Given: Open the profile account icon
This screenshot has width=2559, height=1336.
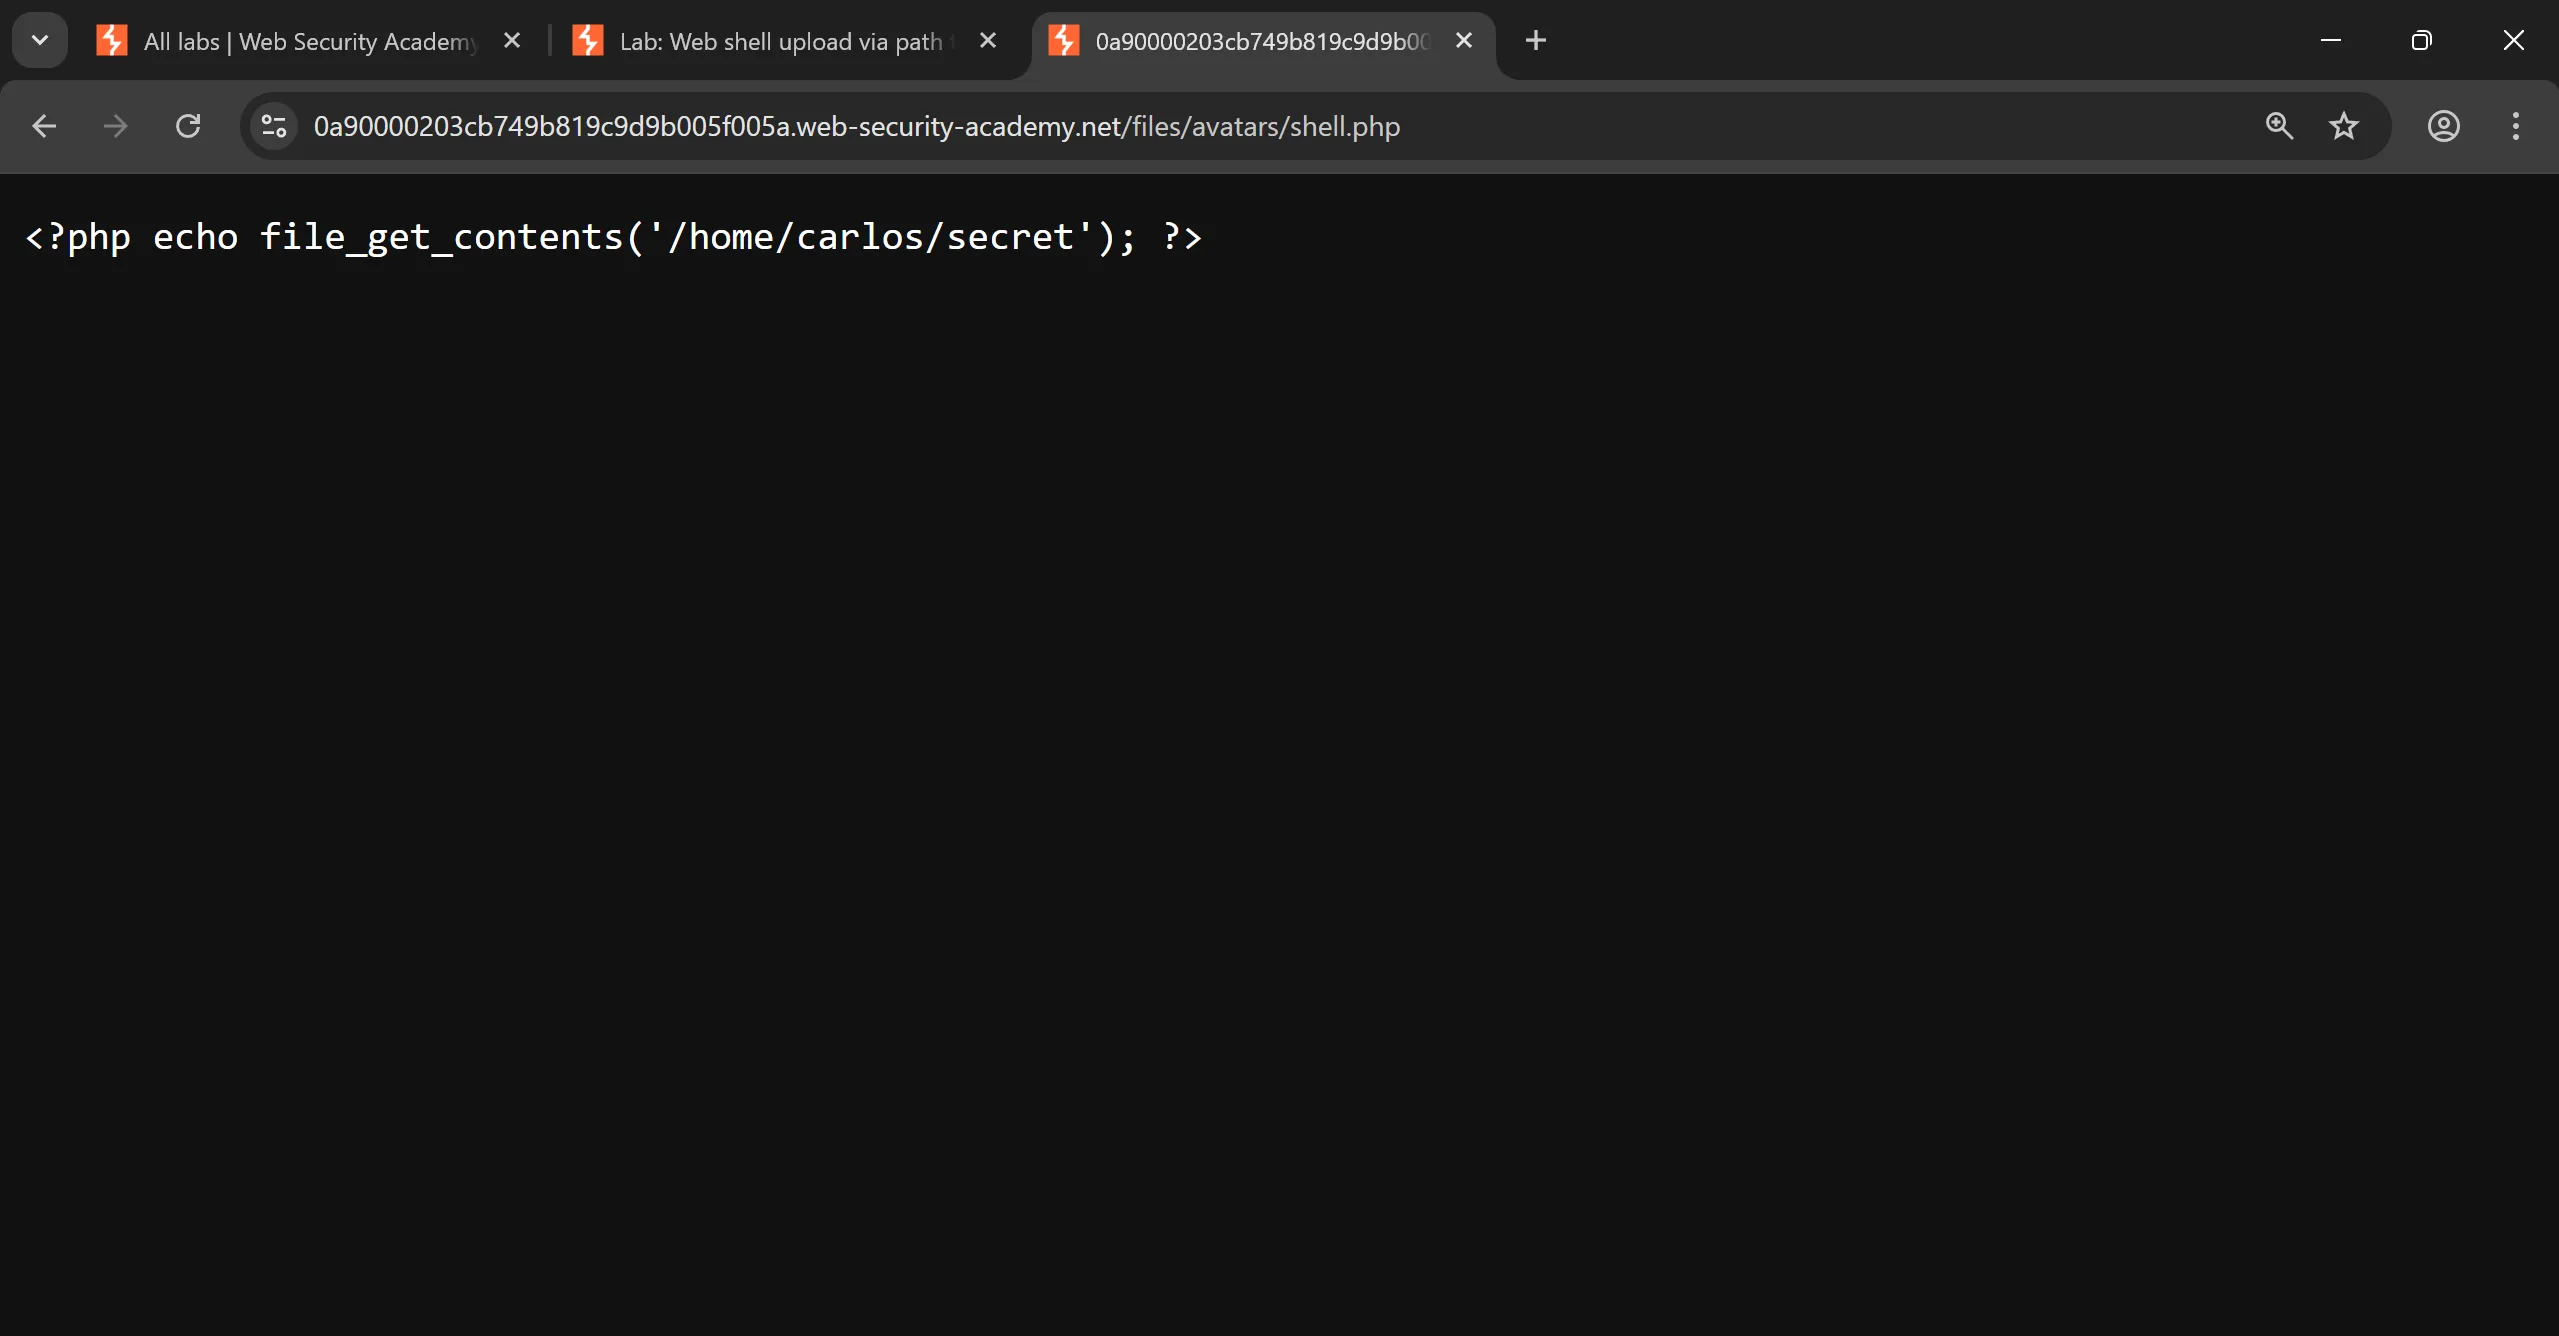Looking at the screenshot, I should click(x=2443, y=126).
